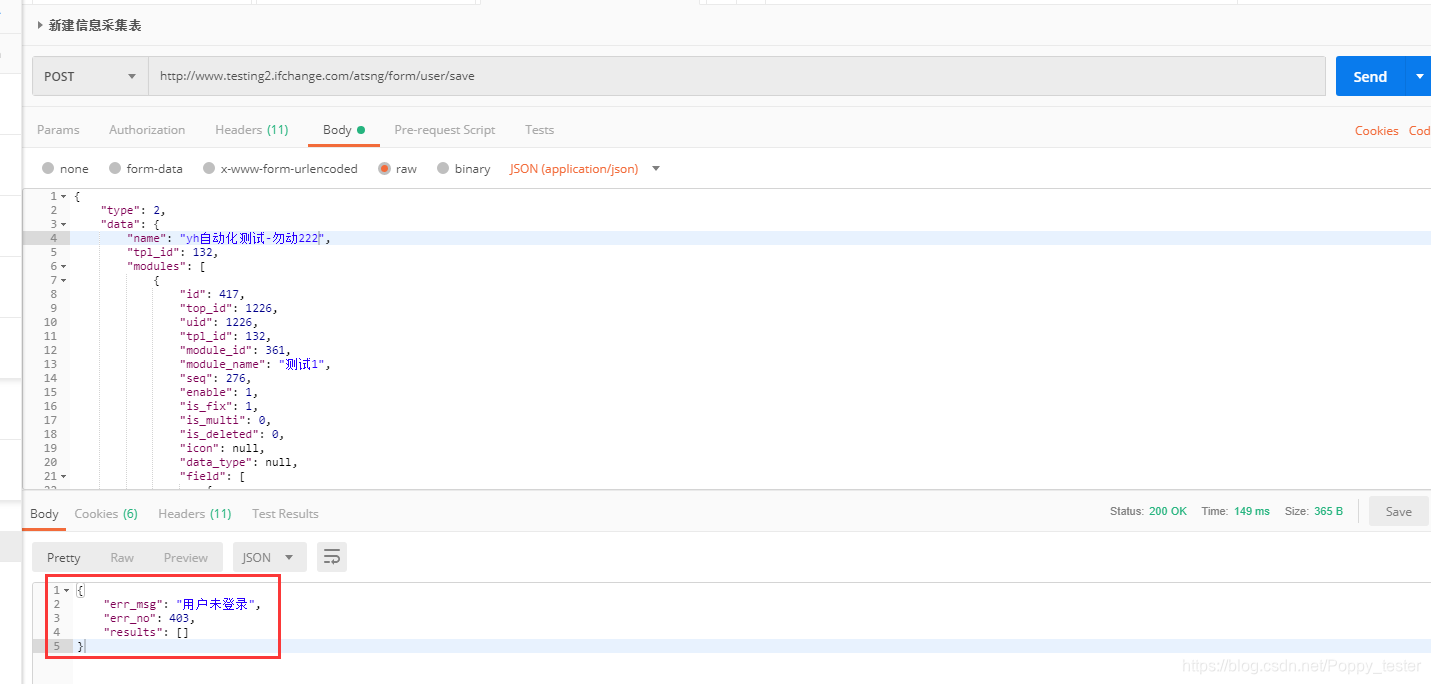This screenshot has width=1431, height=684.
Task: Open the POST method dropdown
Action: pos(91,76)
